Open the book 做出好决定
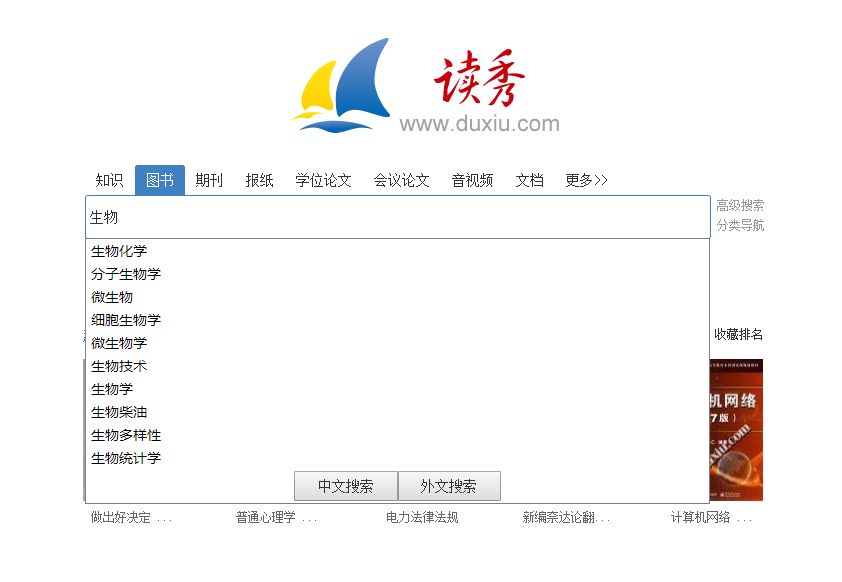 tap(131, 518)
